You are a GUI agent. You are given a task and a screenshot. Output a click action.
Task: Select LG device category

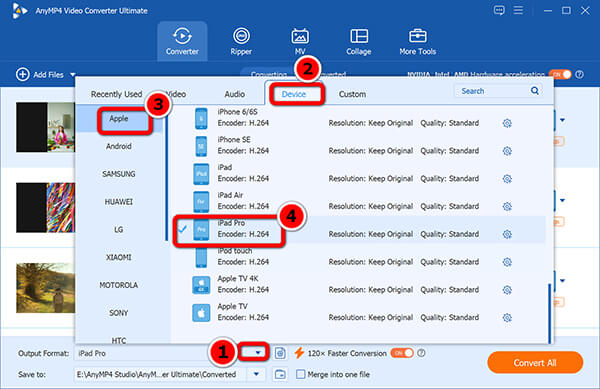click(119, 229)
